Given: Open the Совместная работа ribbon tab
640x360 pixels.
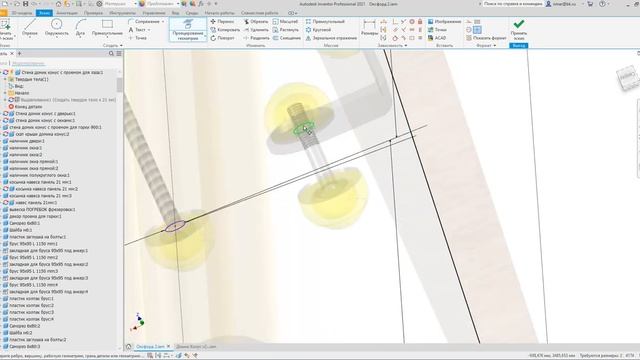Looking at the screenshot, I should [260, 13].
